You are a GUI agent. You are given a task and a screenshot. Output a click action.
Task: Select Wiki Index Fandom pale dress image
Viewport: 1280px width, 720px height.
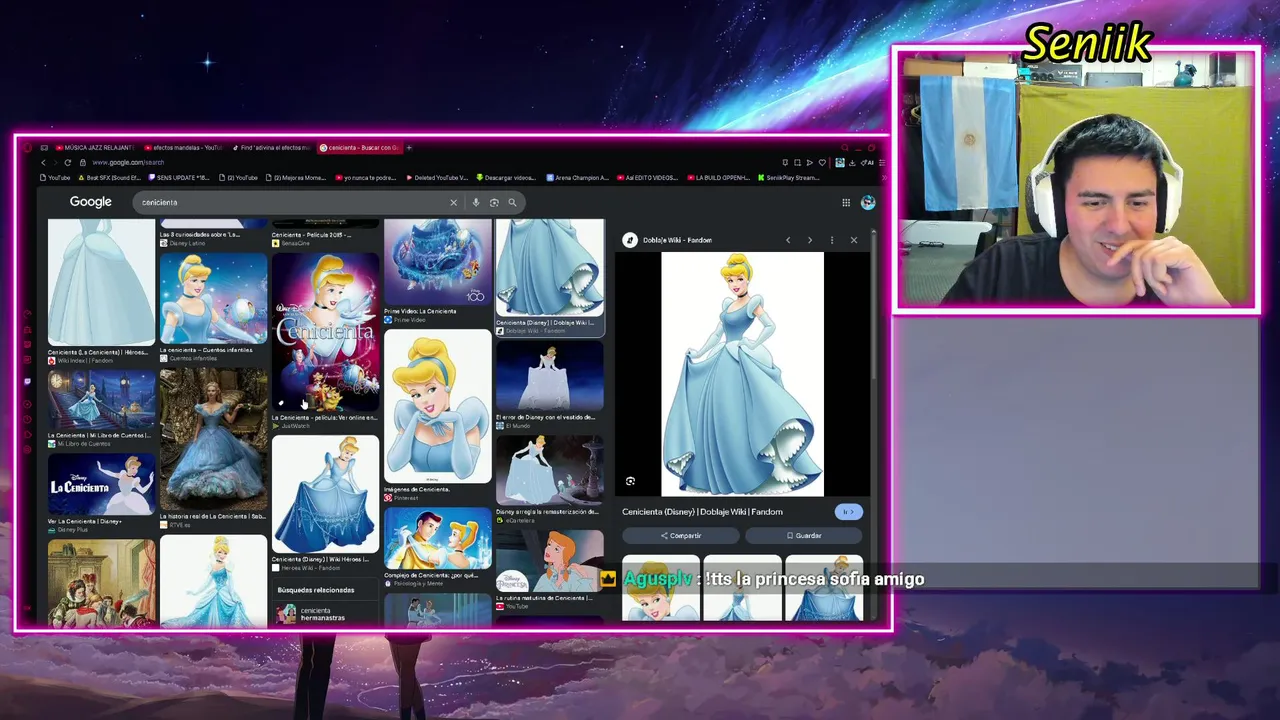101,283
